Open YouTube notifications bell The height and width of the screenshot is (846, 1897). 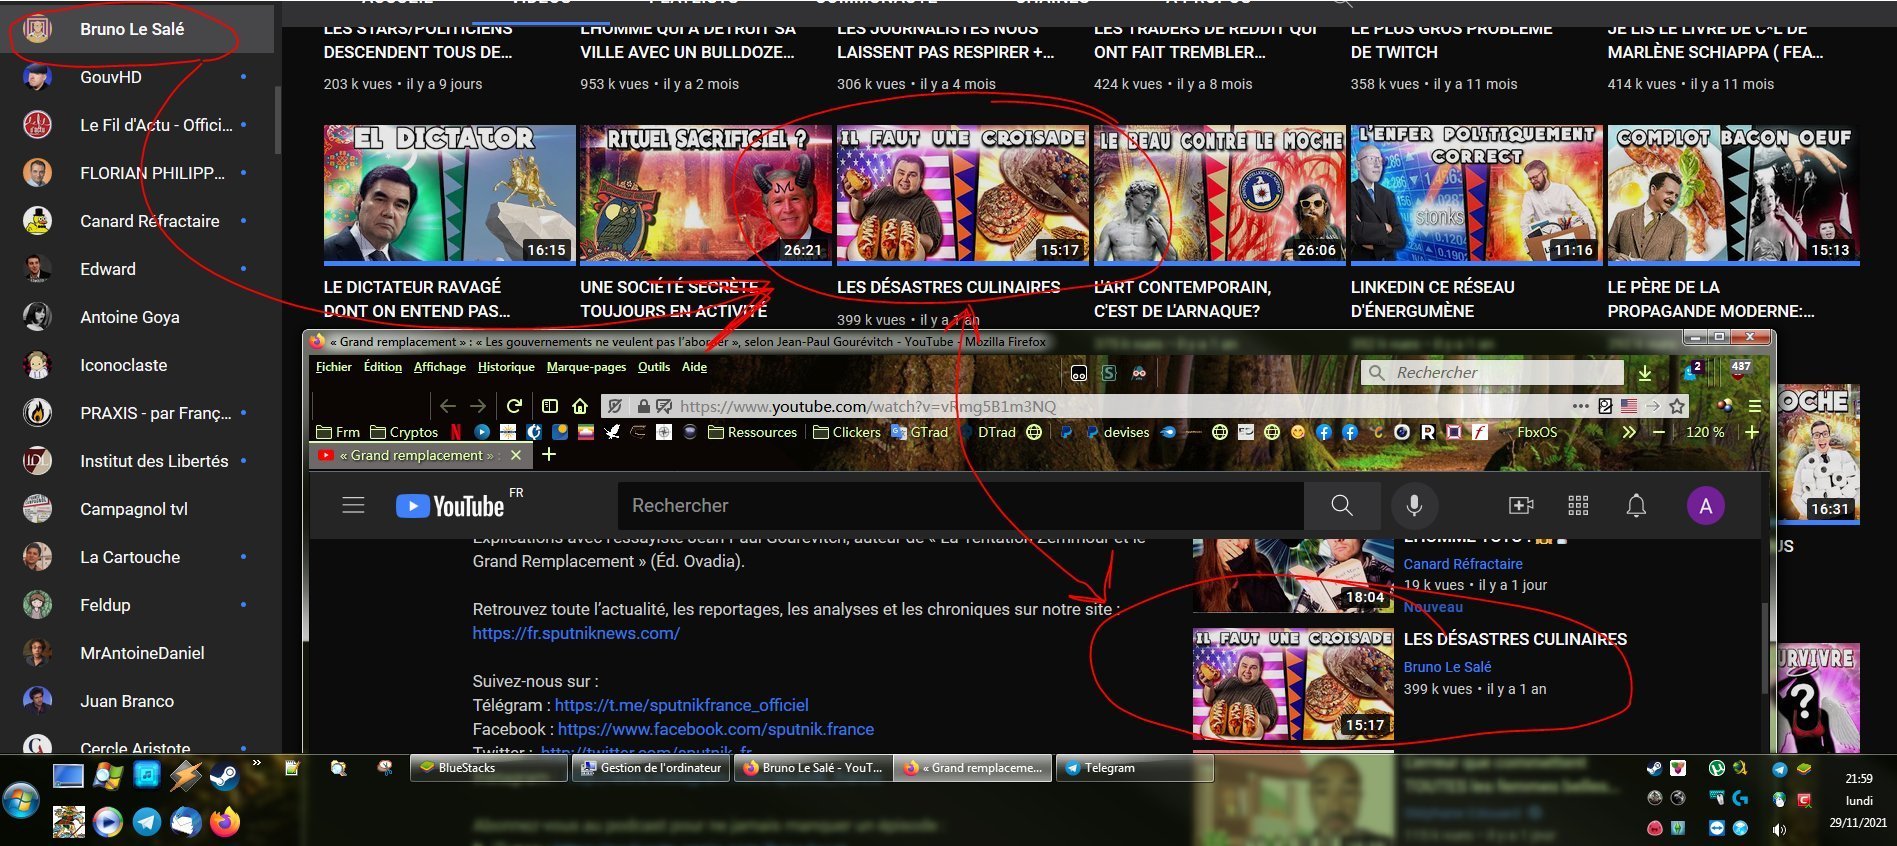pyautogui.click(x=1636, y=505)
